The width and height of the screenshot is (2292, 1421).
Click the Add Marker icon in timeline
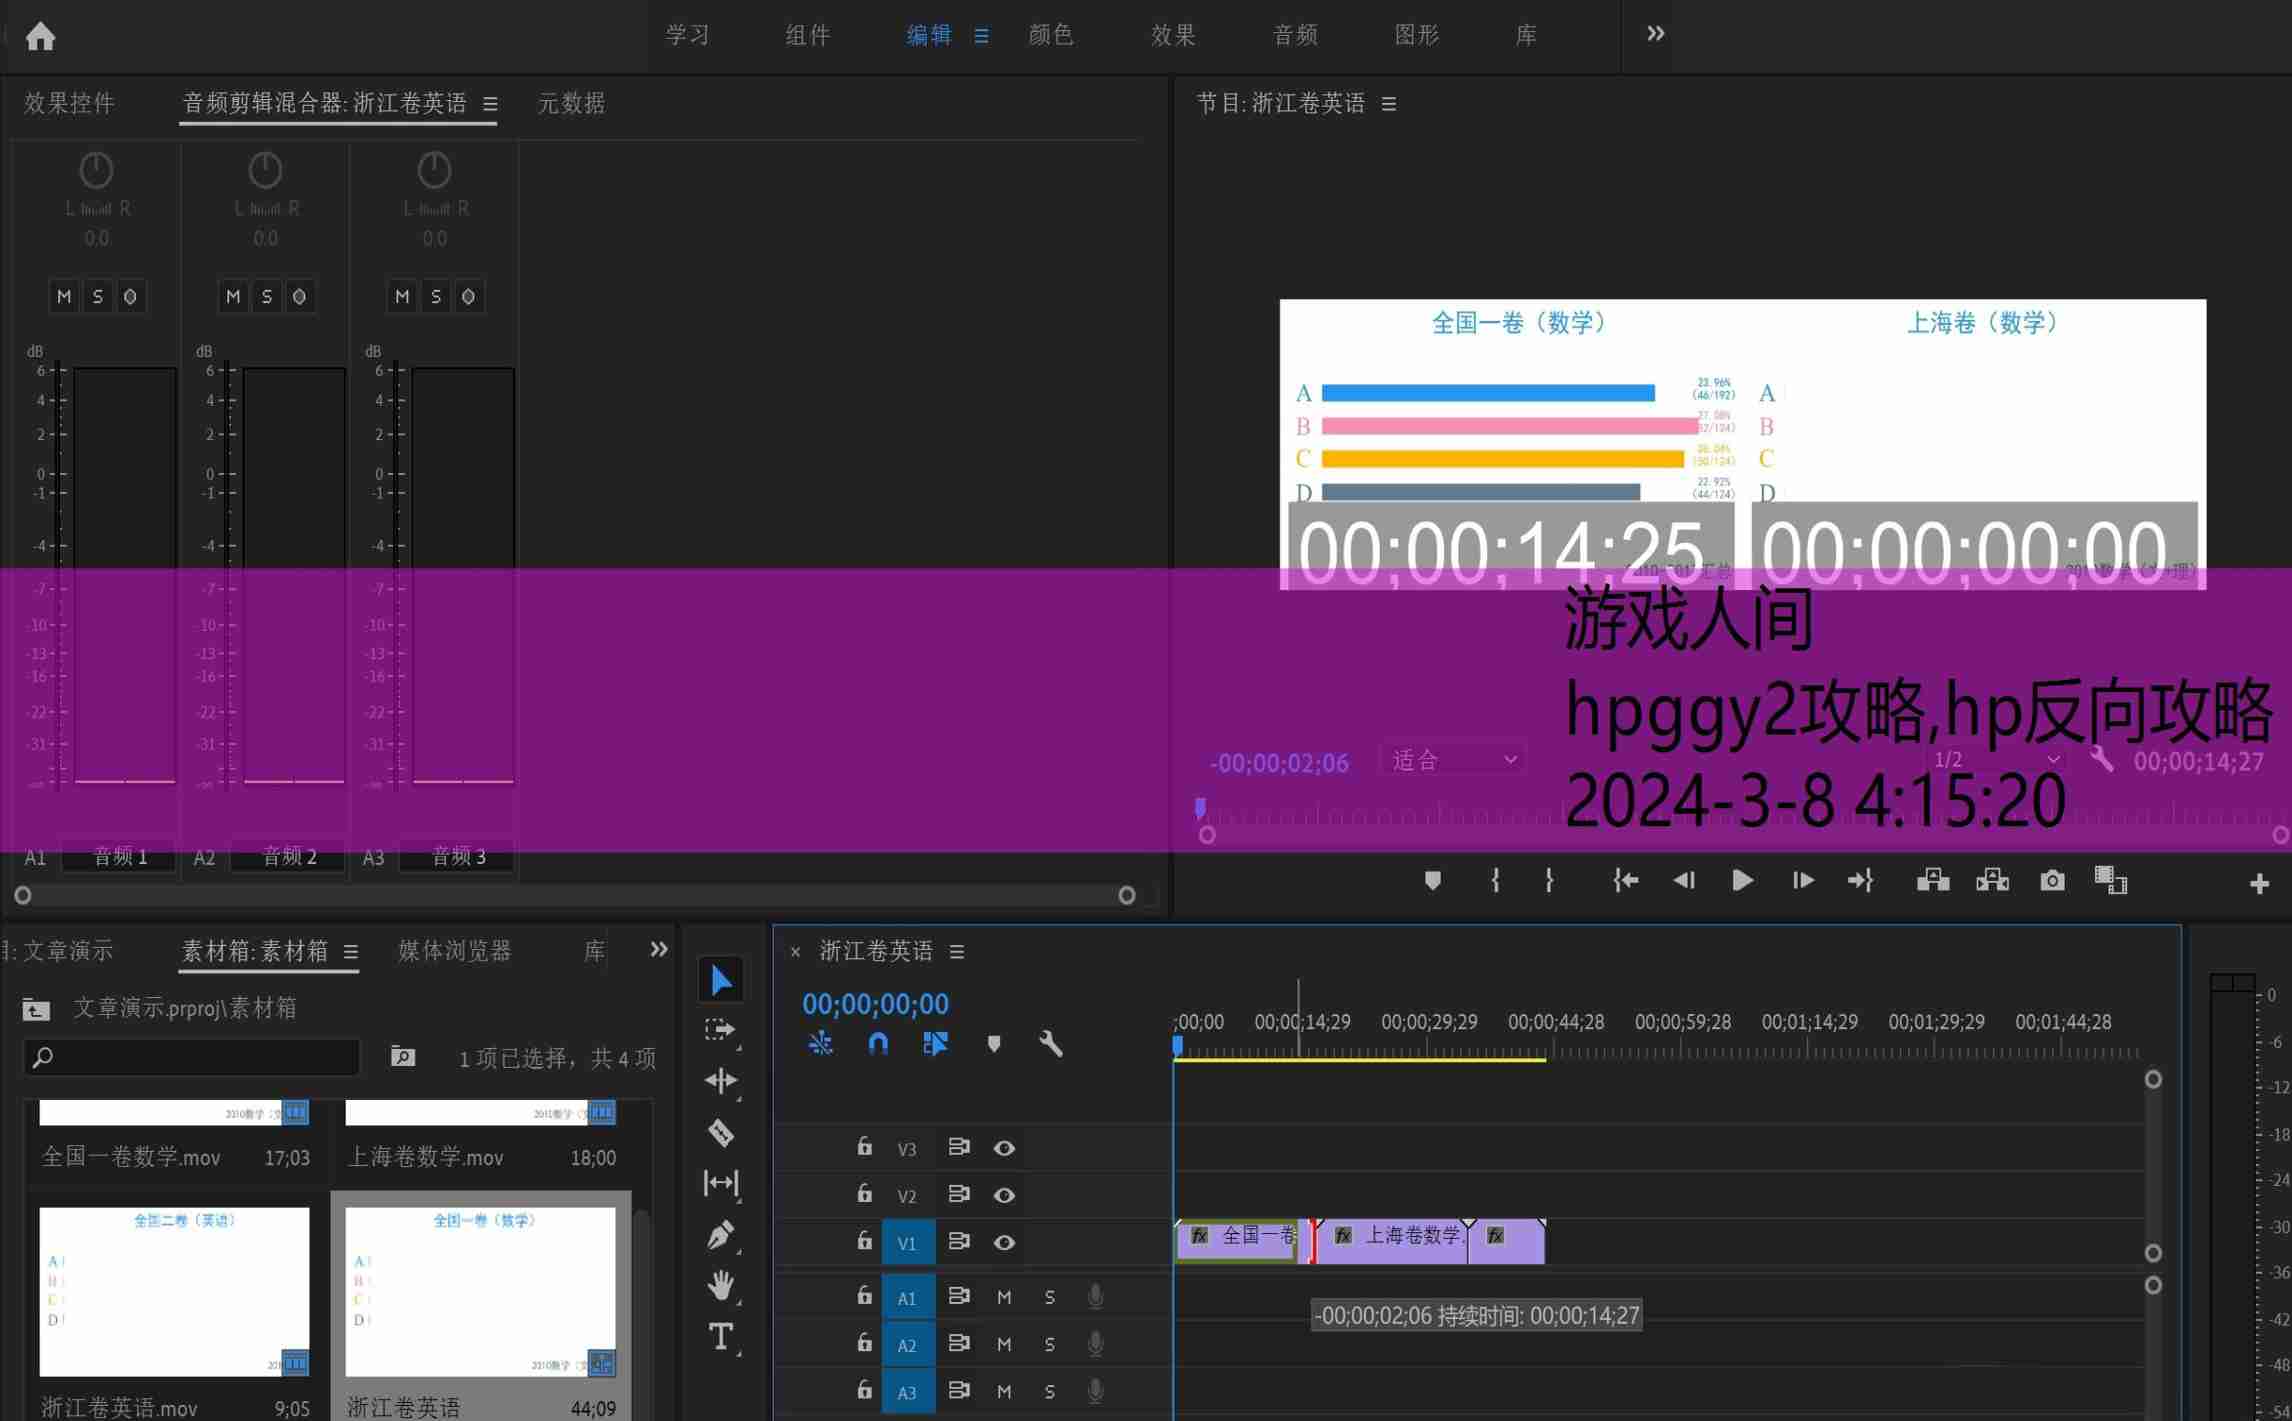coord(994,1044)
